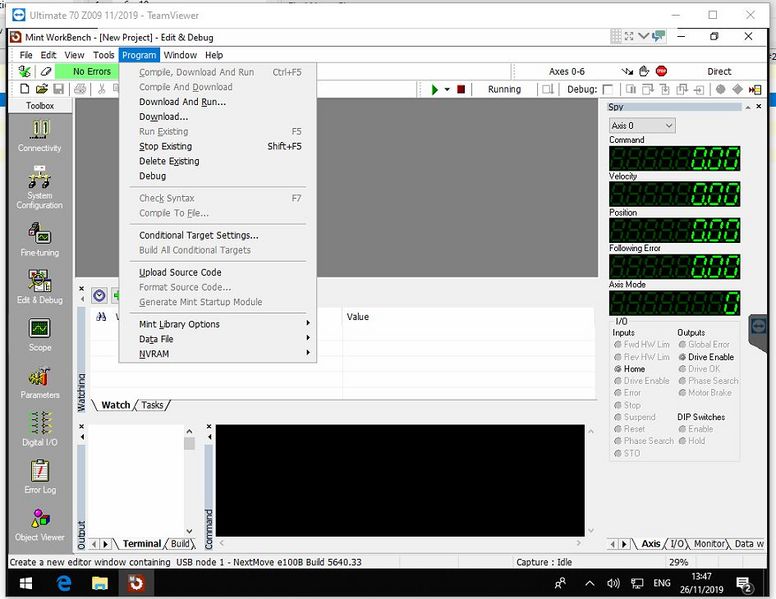
Task: Click the save disk icon
Action: point(58,89)
